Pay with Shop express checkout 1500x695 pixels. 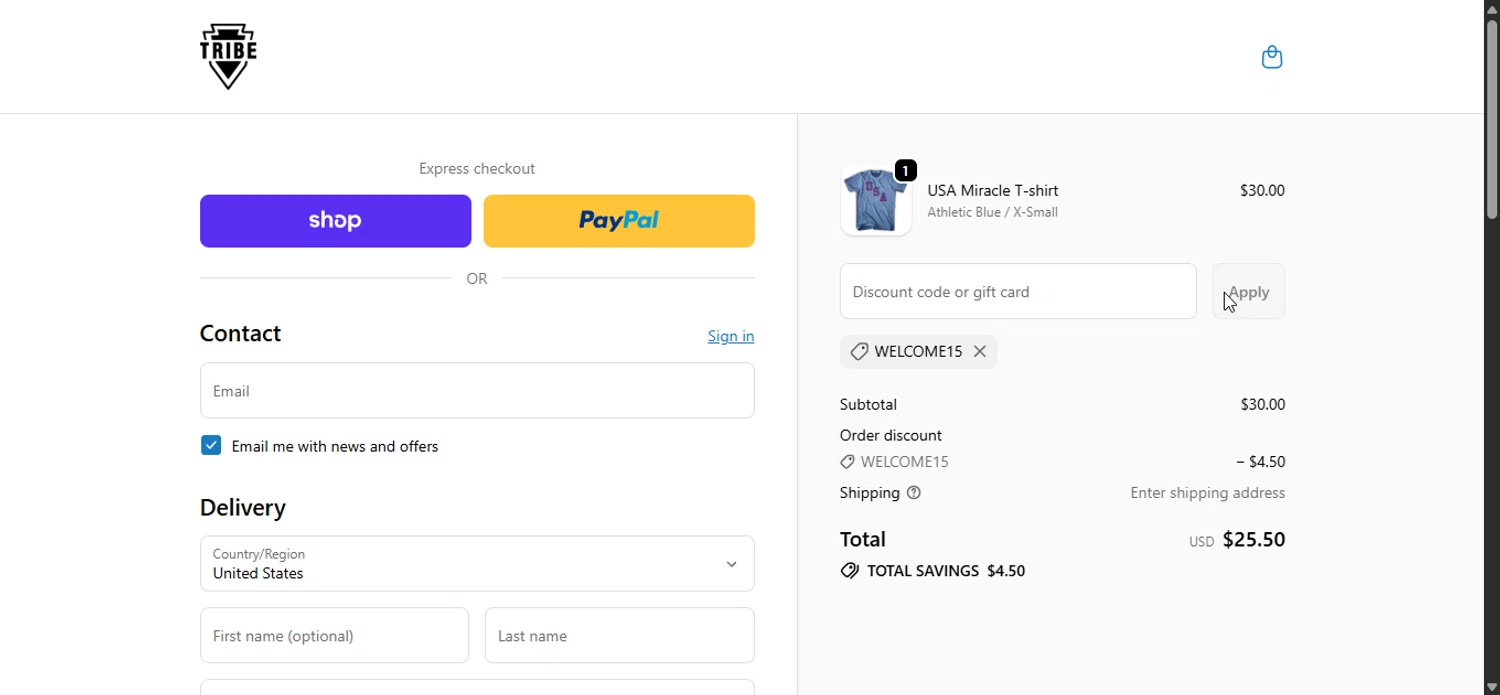point(335,221)
